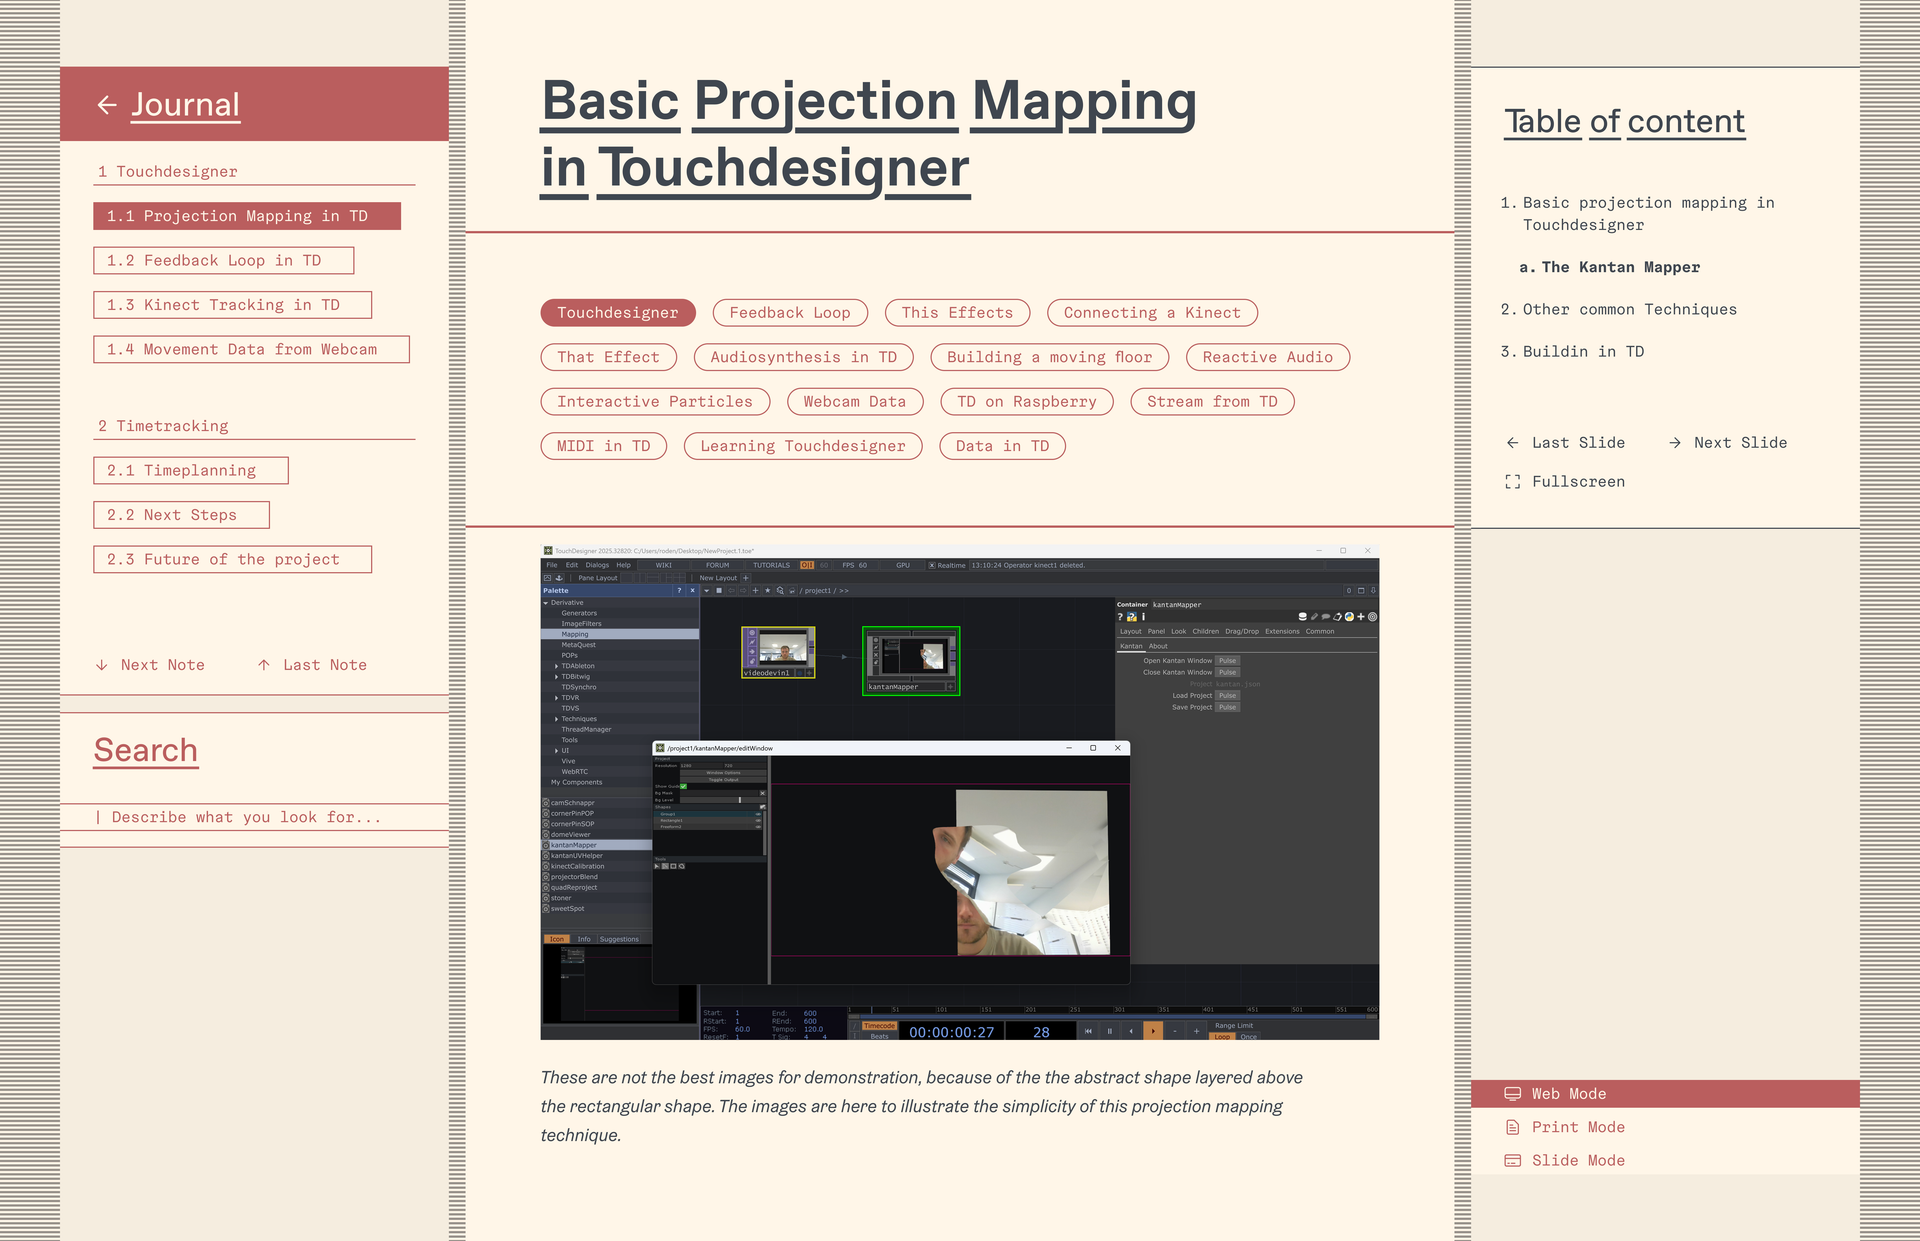The image size is (1920, 1241).
Task: Toggle the This Effects tag
Action: point(957,313)
